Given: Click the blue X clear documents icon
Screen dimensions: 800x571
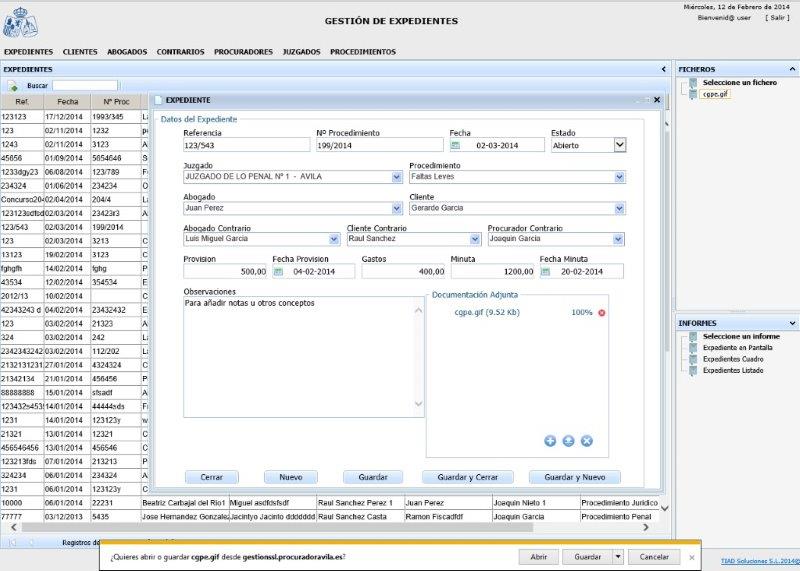Looking at the screenshot, I should point(587,441).
